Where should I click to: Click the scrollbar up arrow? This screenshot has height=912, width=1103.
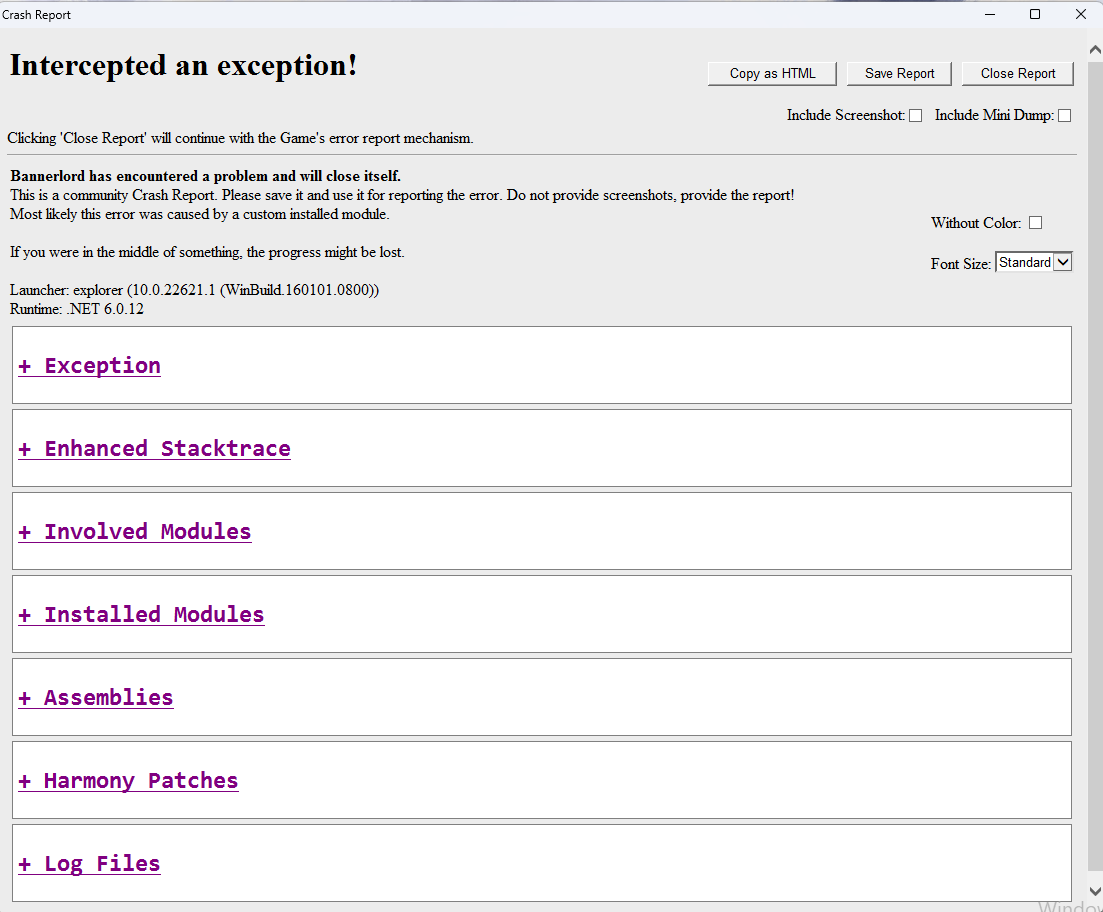click(x=1095, y=50)
